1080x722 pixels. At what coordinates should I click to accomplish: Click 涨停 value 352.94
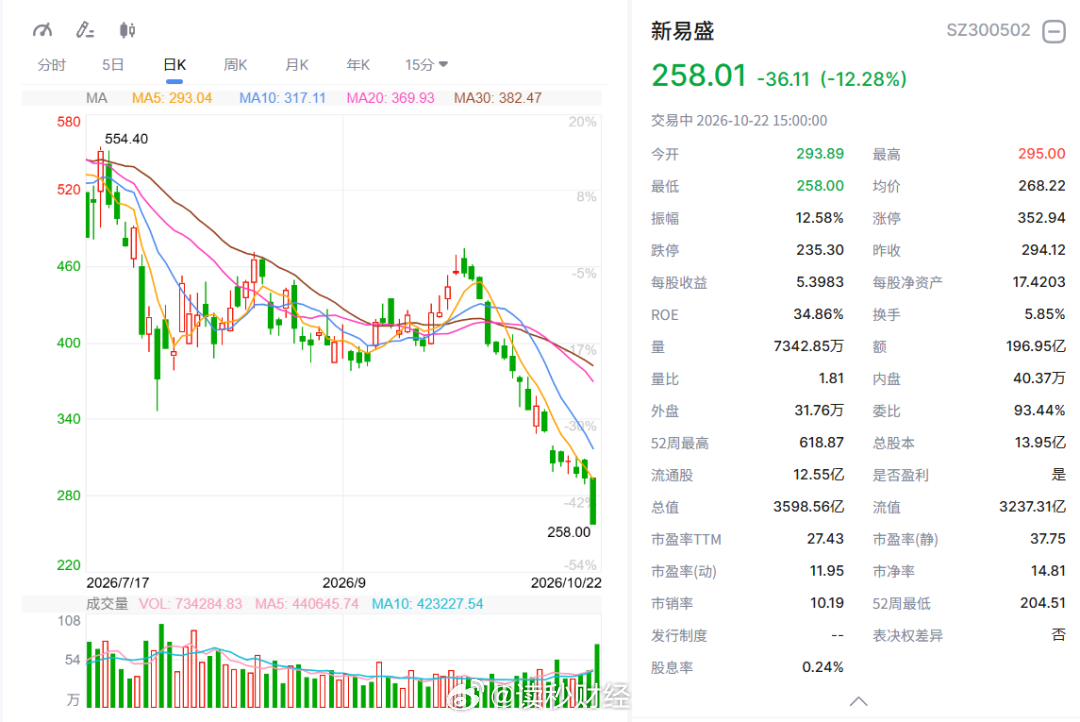pos(1041,218)
